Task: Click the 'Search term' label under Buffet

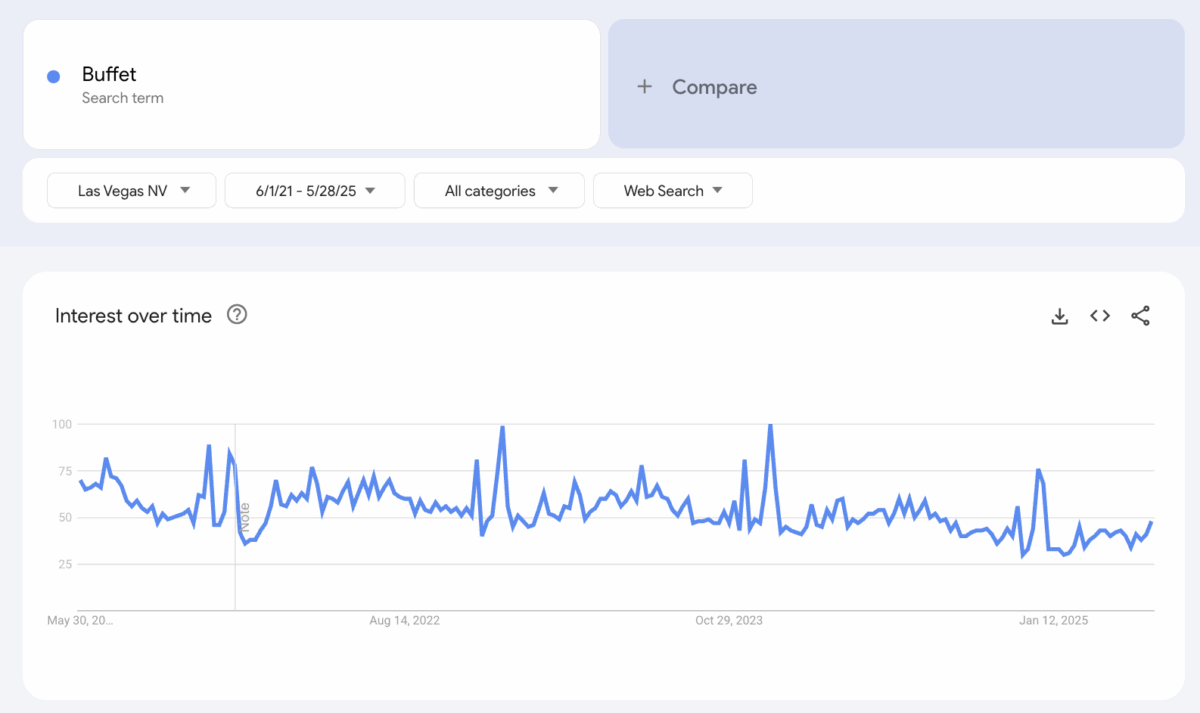Action: click(x=123, y=98)
